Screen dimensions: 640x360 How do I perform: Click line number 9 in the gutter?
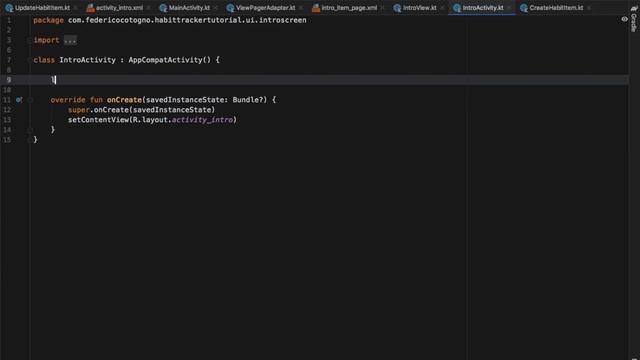tap(9, 80)
